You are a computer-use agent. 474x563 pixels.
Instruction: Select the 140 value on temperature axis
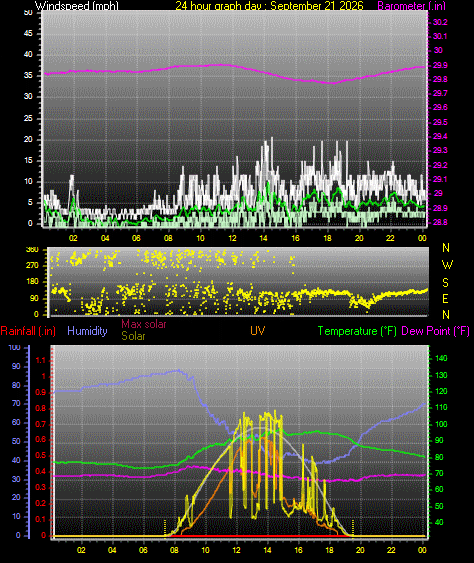pos(441,358)
